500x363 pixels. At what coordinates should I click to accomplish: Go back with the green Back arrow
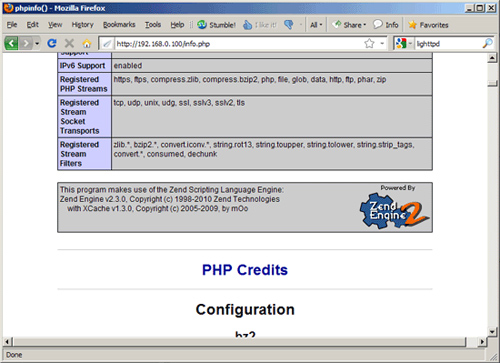[11, 43]
